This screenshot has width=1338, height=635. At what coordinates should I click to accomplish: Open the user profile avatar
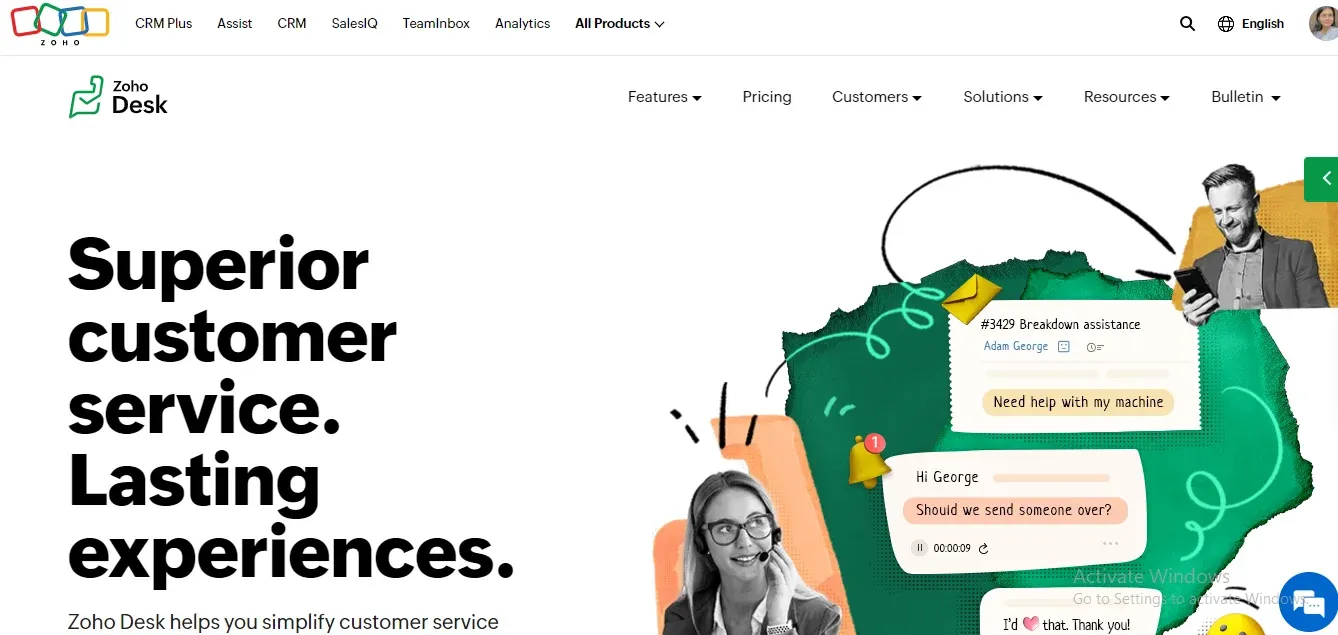click(x=1324, y=23)
